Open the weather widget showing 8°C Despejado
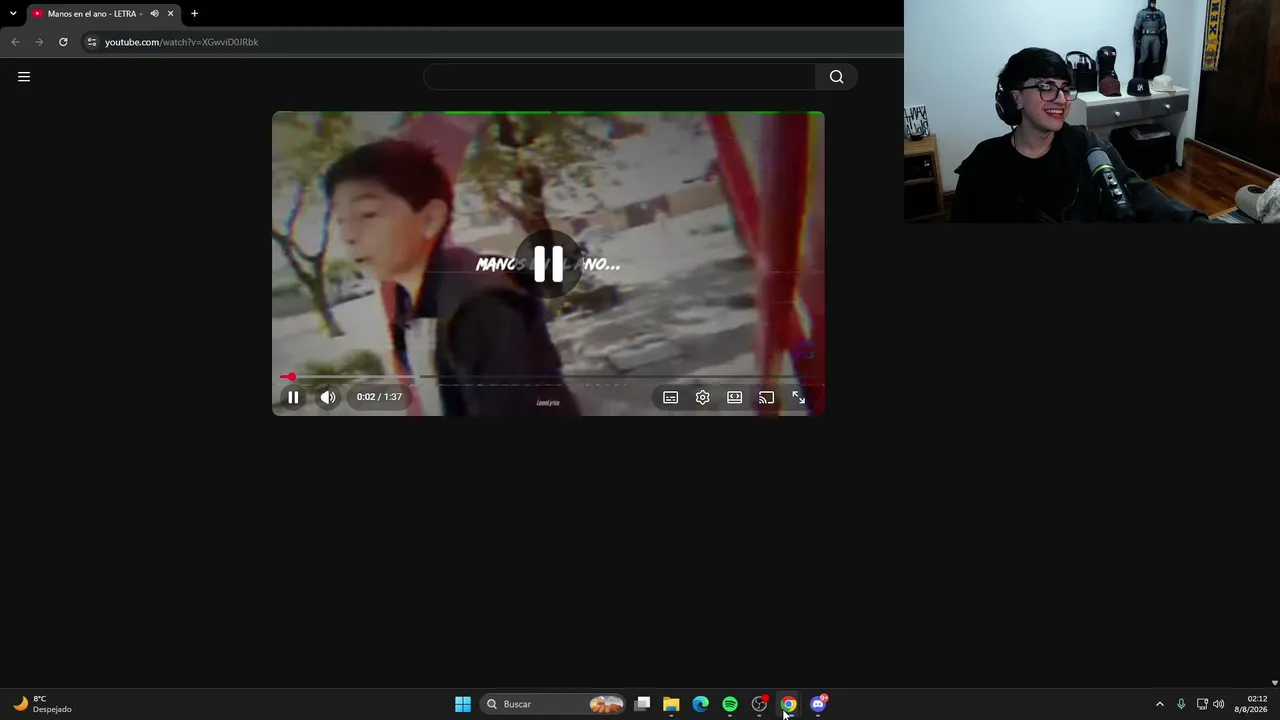Viewport: 1280px width, 720px height. point(42,704)
